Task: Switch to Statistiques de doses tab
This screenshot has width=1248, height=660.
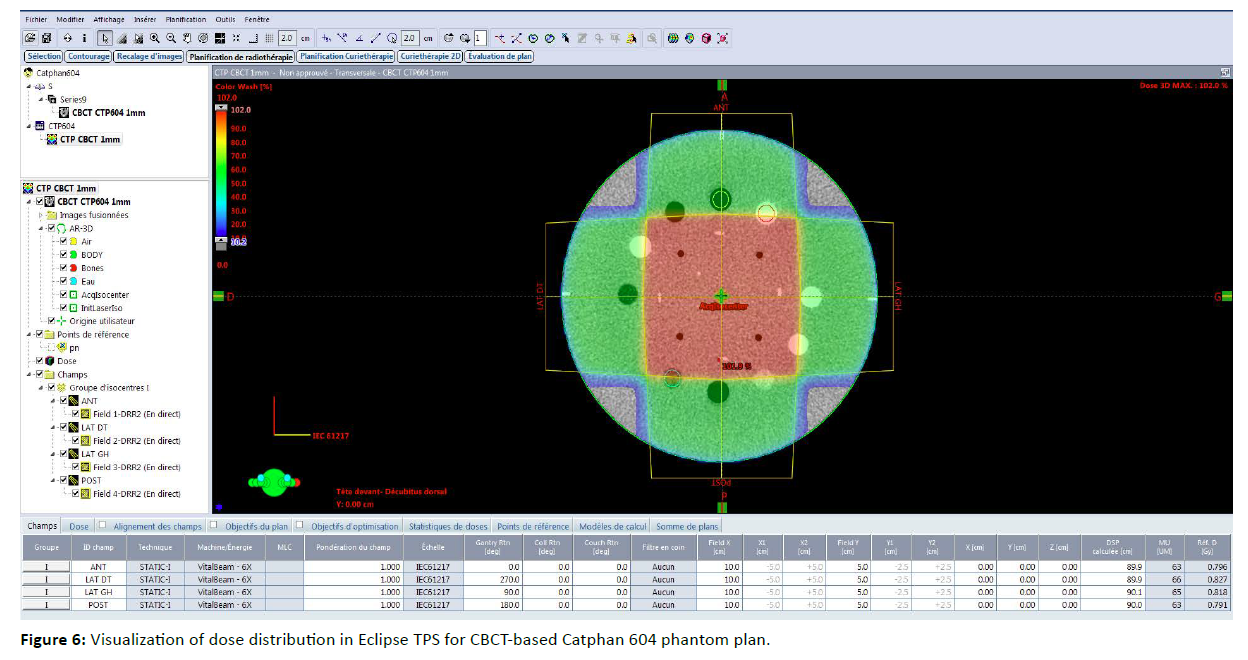Action: click(x=448, y=526)
